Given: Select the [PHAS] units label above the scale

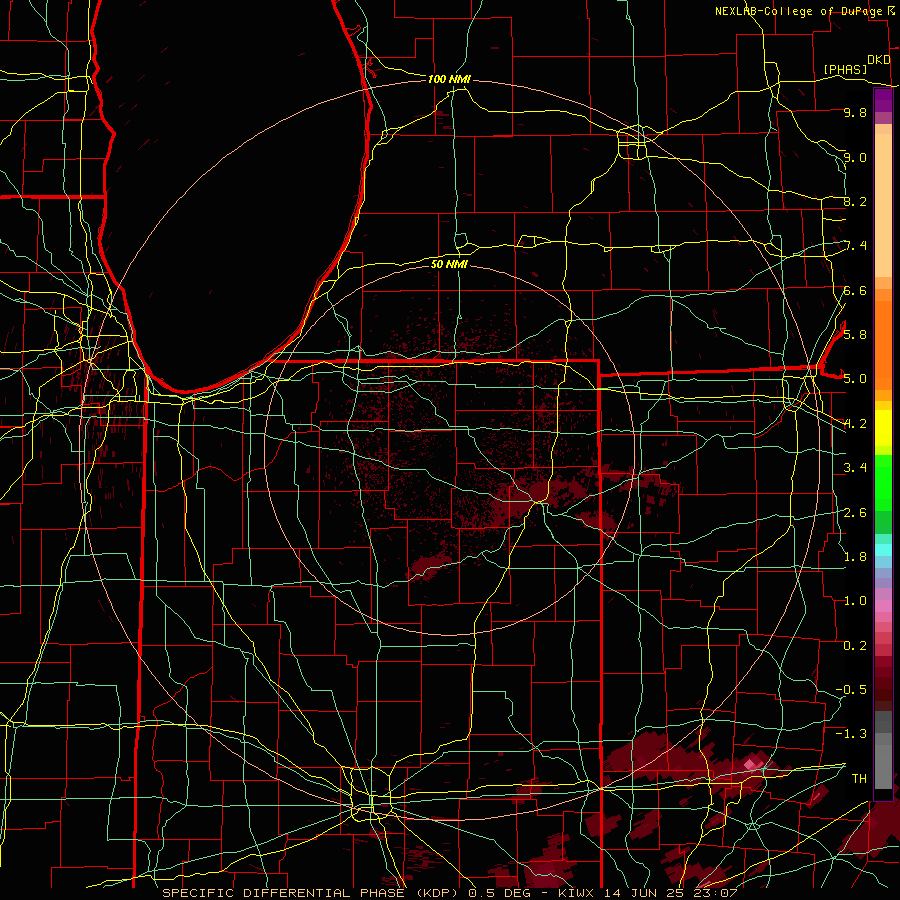Looking at the screenshot, I should 845,69.
